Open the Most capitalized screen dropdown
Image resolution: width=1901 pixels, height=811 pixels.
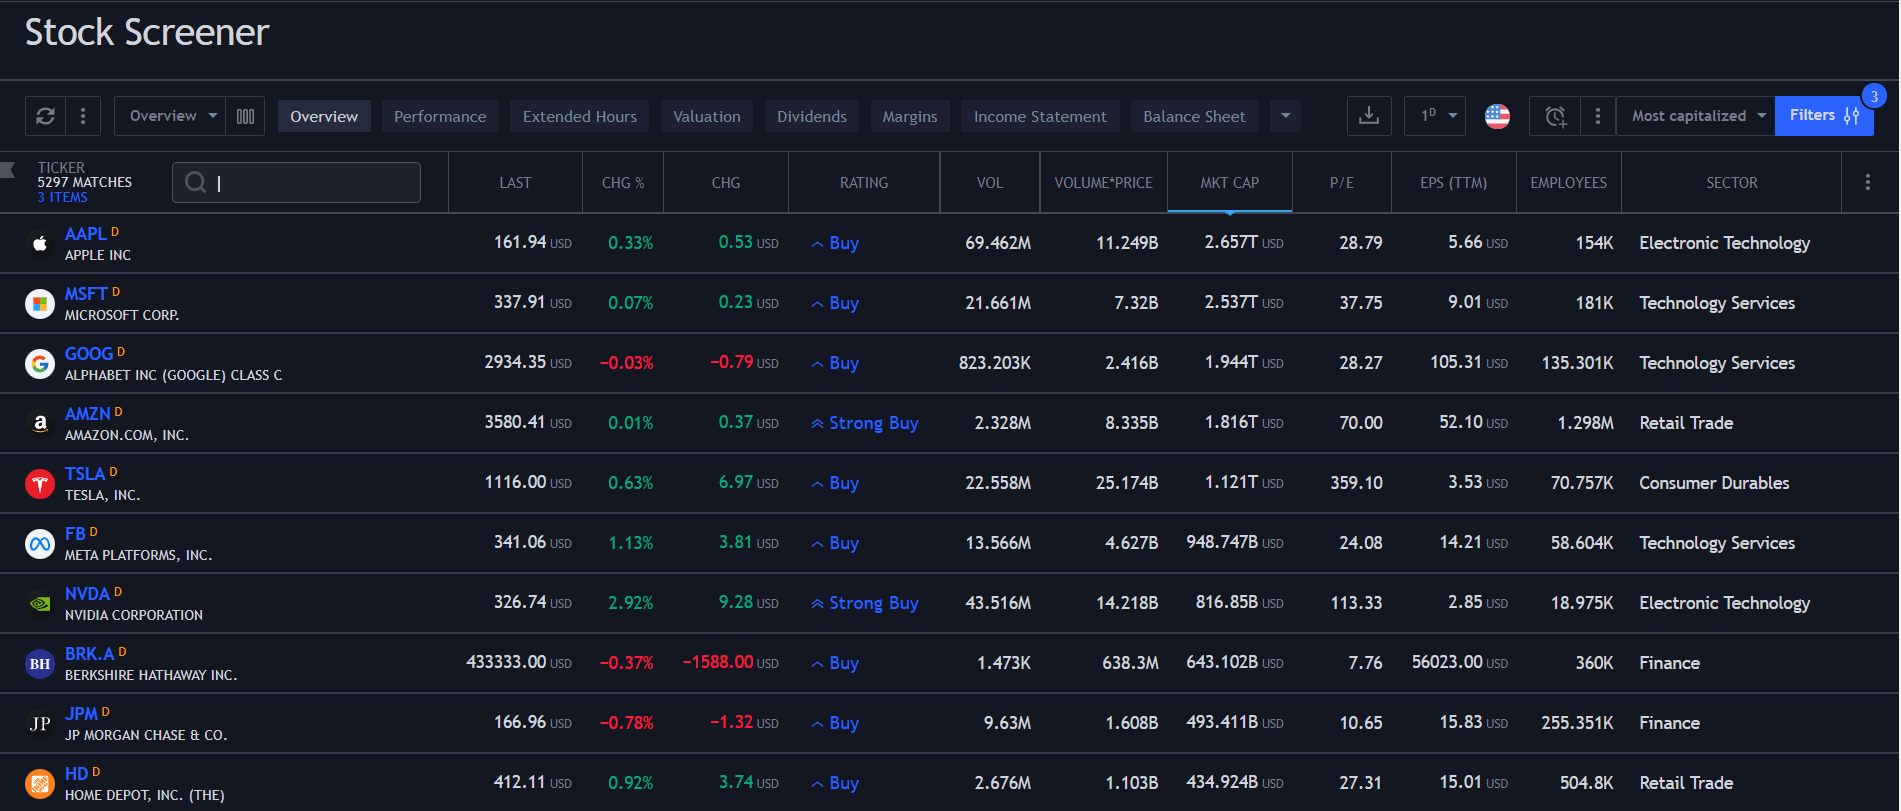pos(1697,116)
